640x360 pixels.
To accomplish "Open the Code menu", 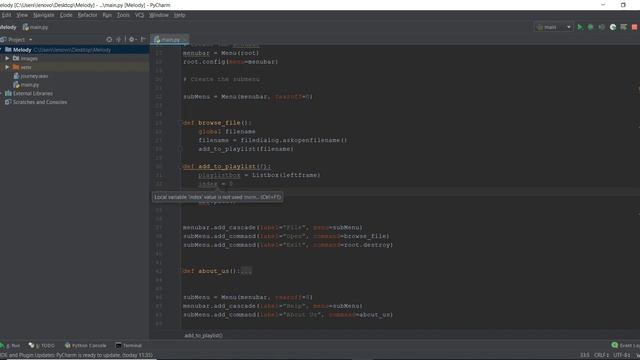I will coord(66,15).
